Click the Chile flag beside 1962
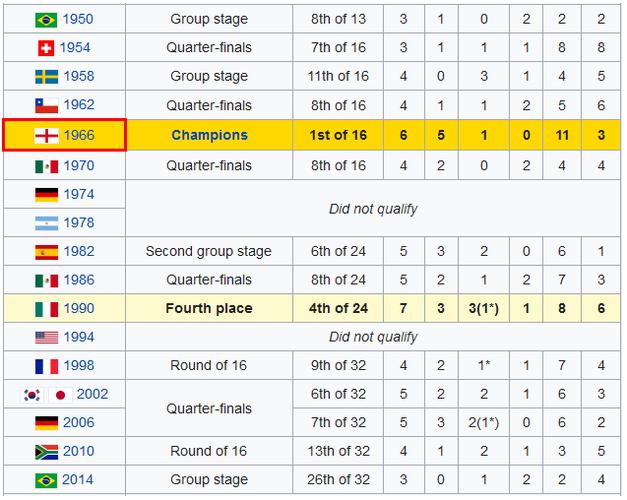 [x=46, y=106]
